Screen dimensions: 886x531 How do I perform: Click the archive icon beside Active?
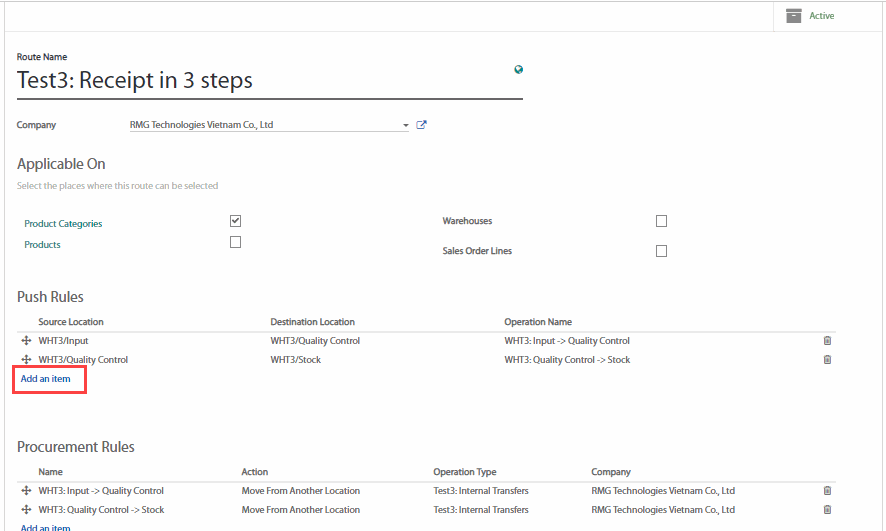(x=793, y=16)
